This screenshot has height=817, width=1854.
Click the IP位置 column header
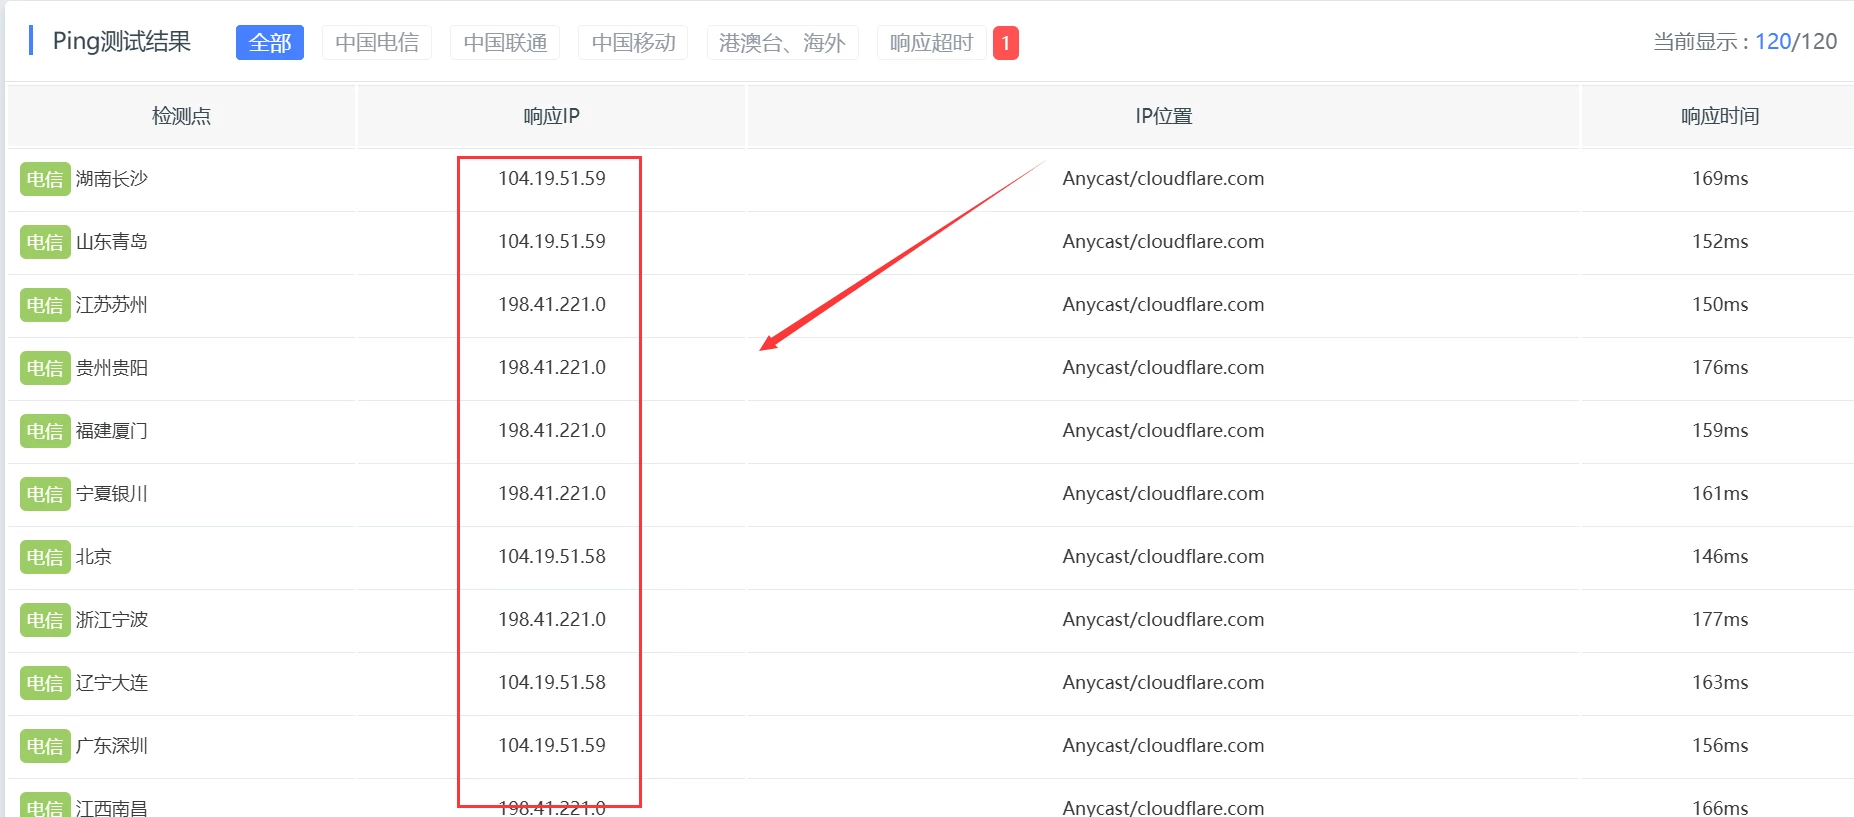click(1163, 116)
